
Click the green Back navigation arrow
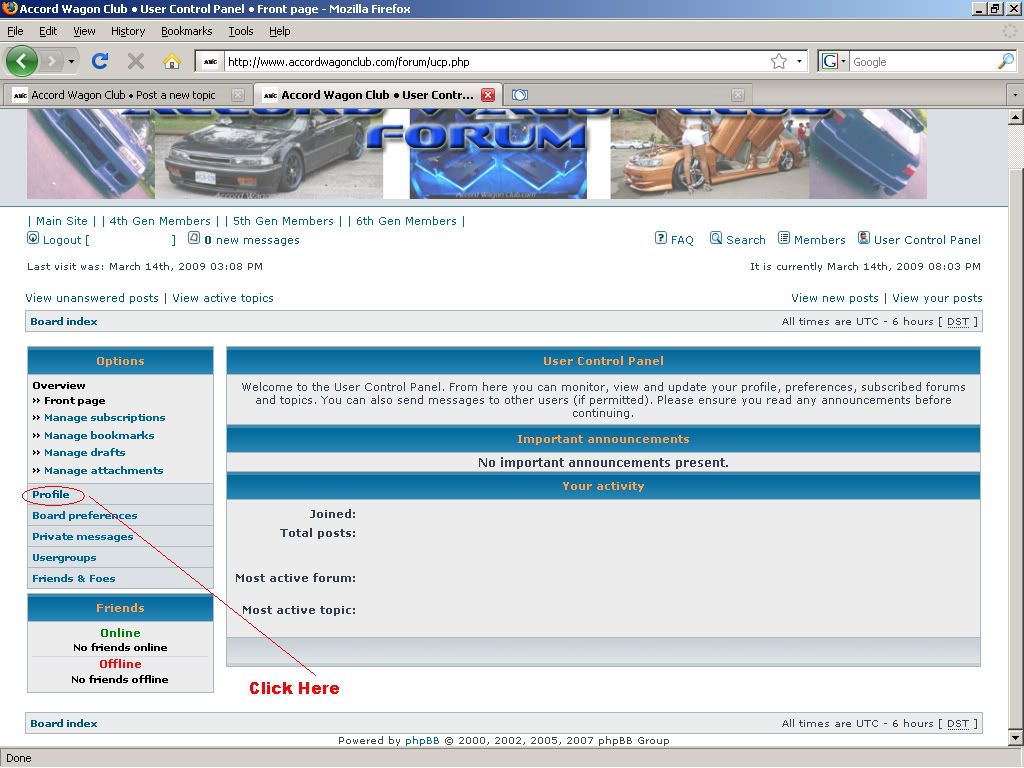(22, 61)
